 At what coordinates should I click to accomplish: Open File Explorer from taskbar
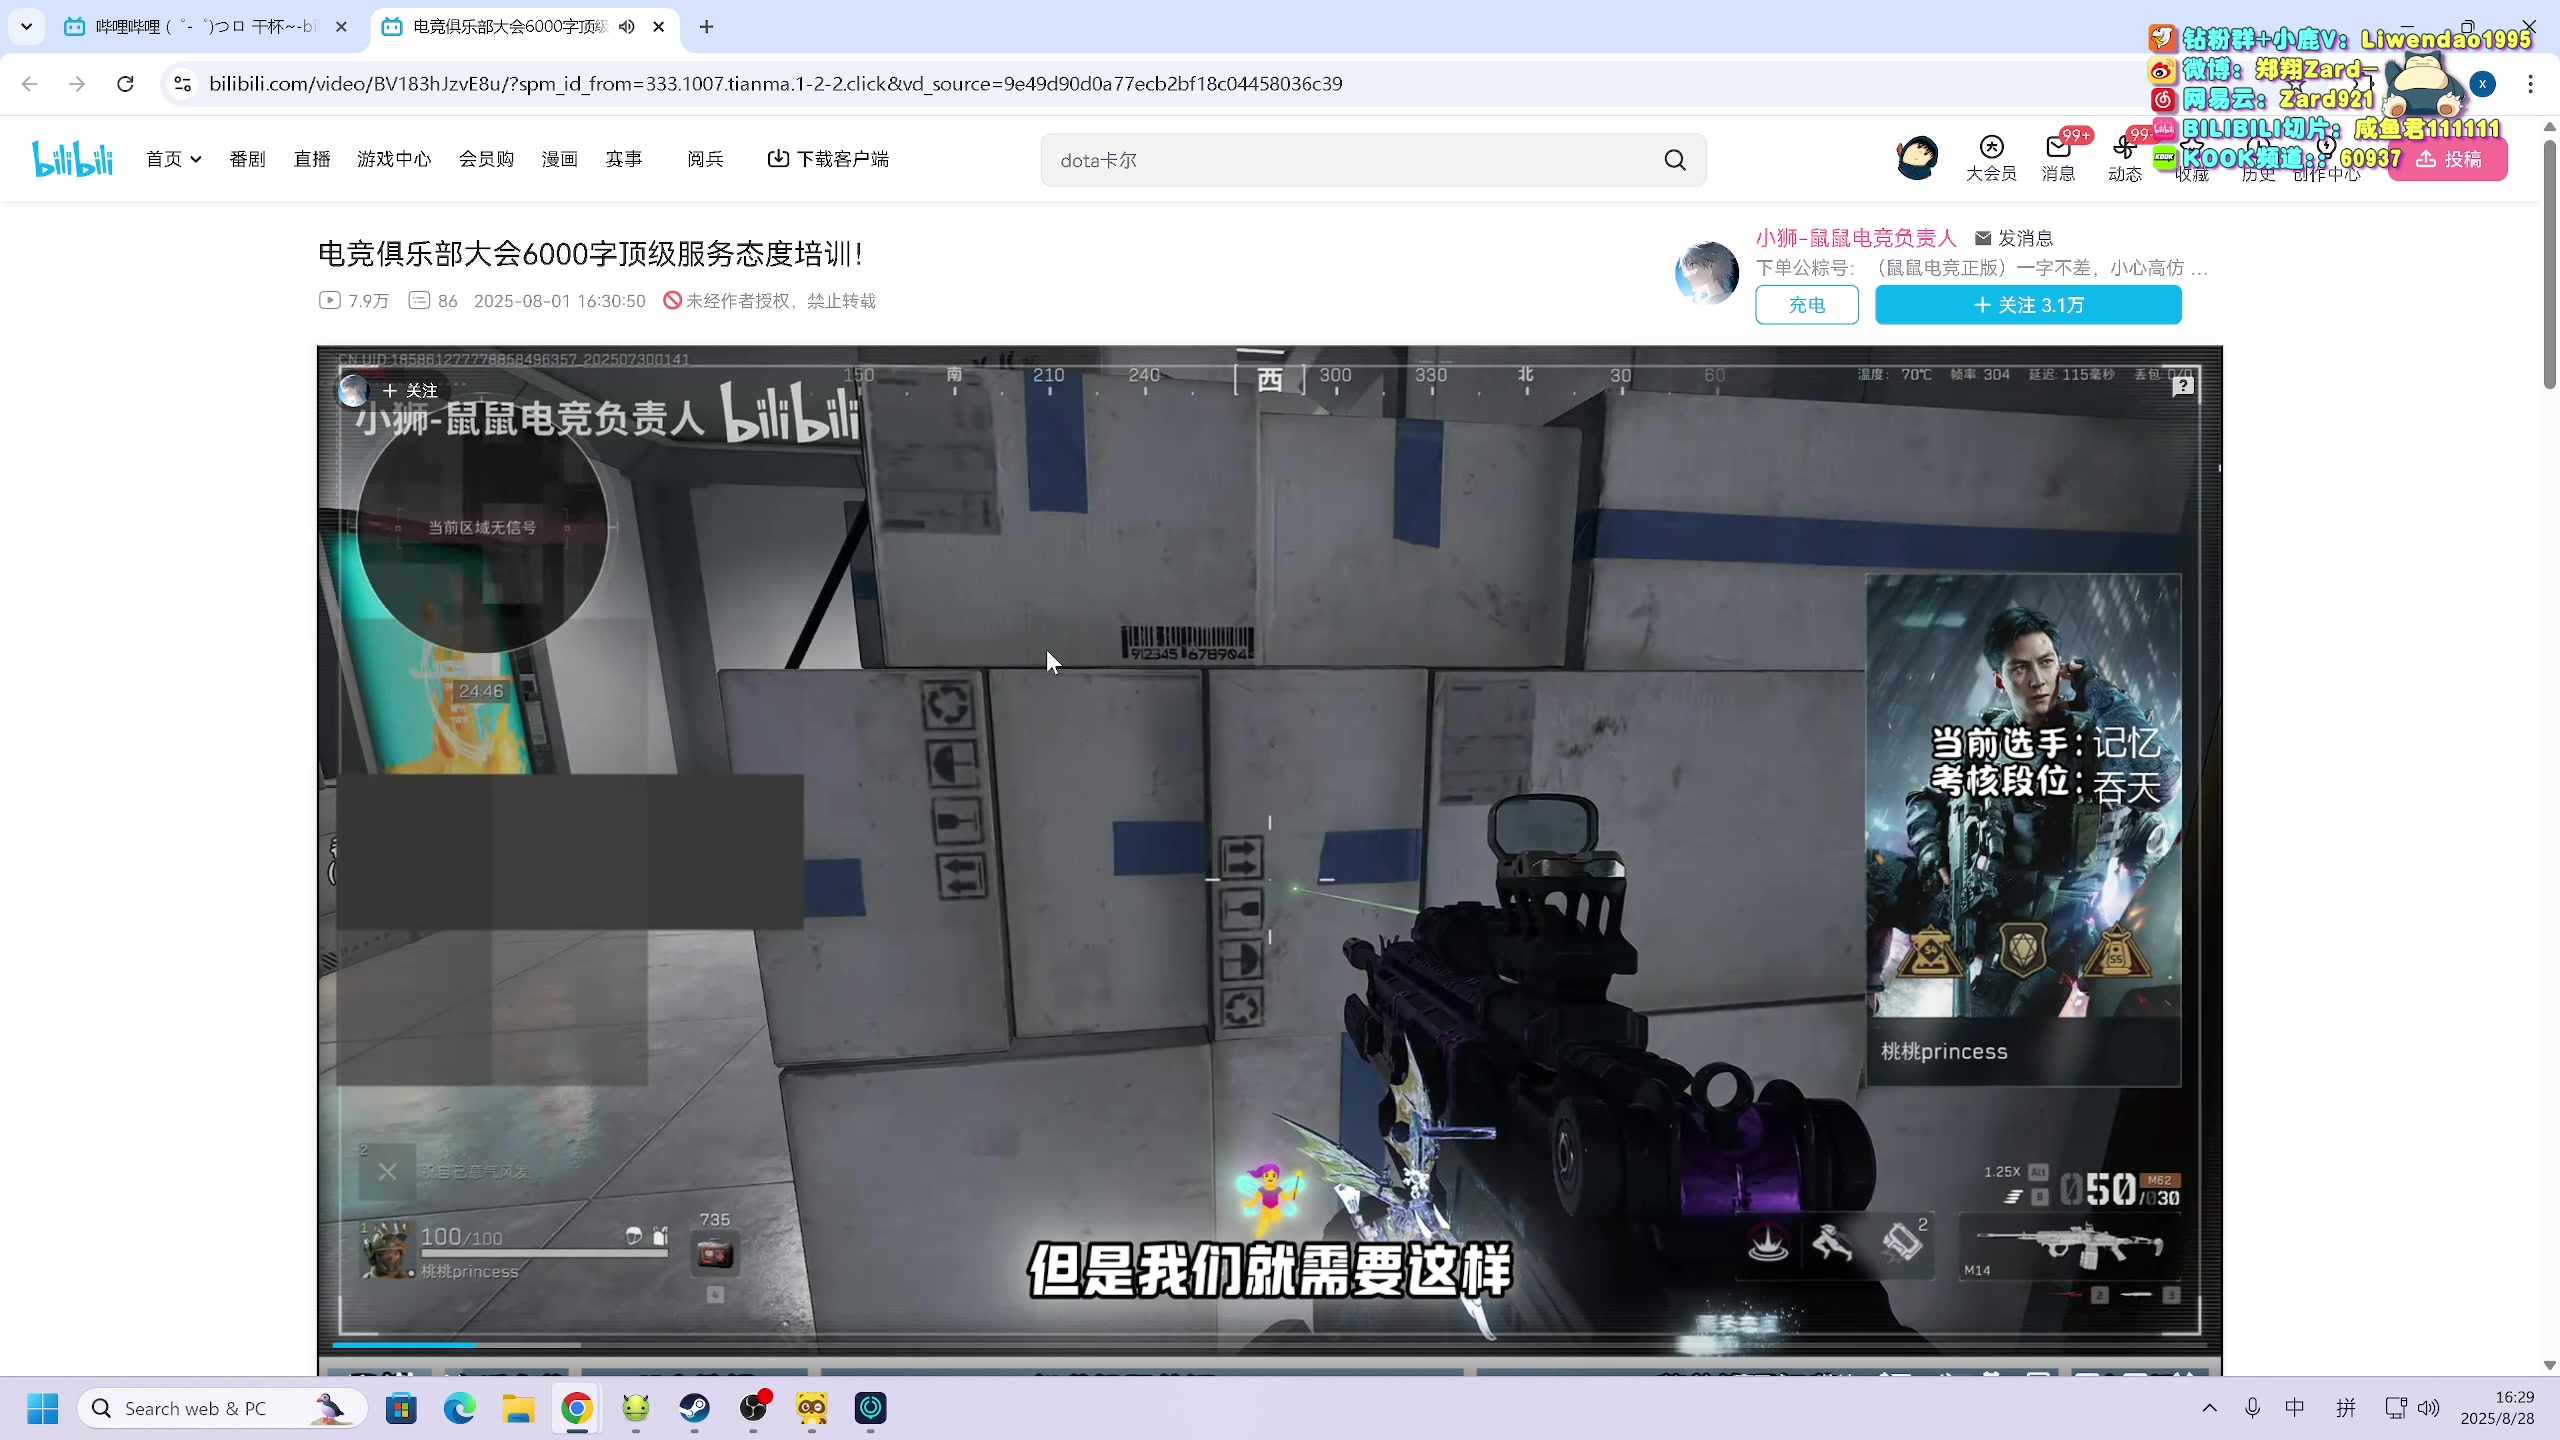(518, 1409)
